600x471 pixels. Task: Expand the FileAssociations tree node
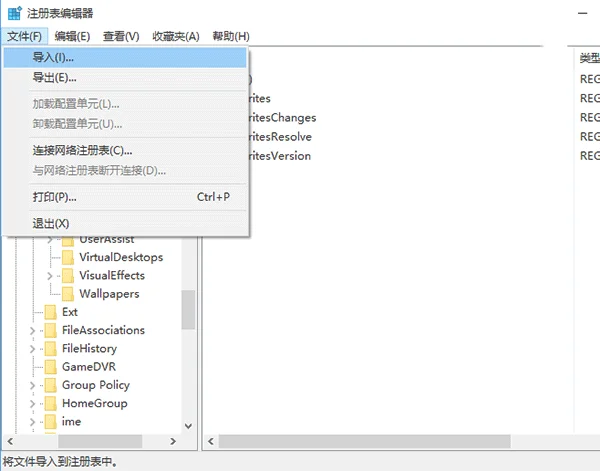33,331
